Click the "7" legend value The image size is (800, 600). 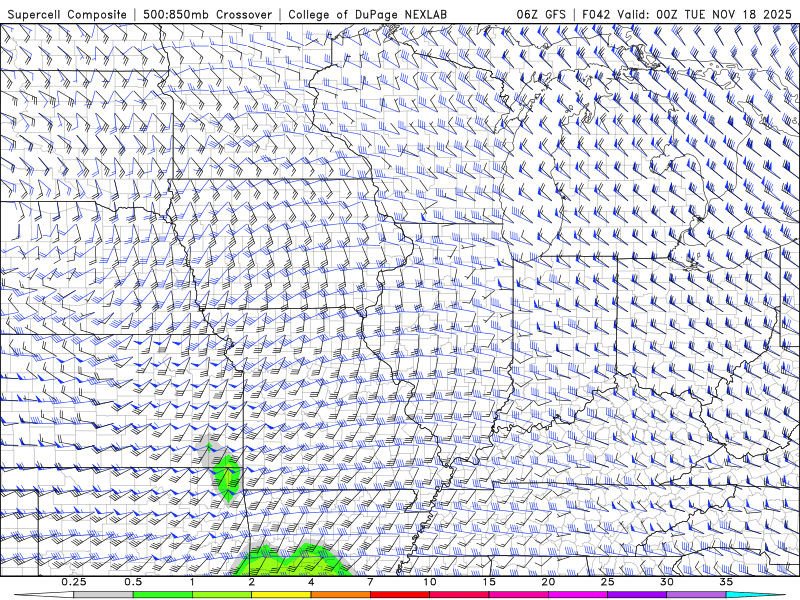click(370, 582)
